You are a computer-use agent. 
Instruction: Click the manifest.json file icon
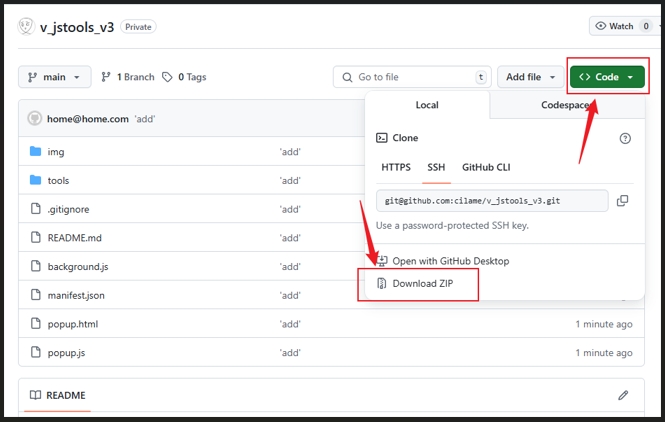[36, 294]
